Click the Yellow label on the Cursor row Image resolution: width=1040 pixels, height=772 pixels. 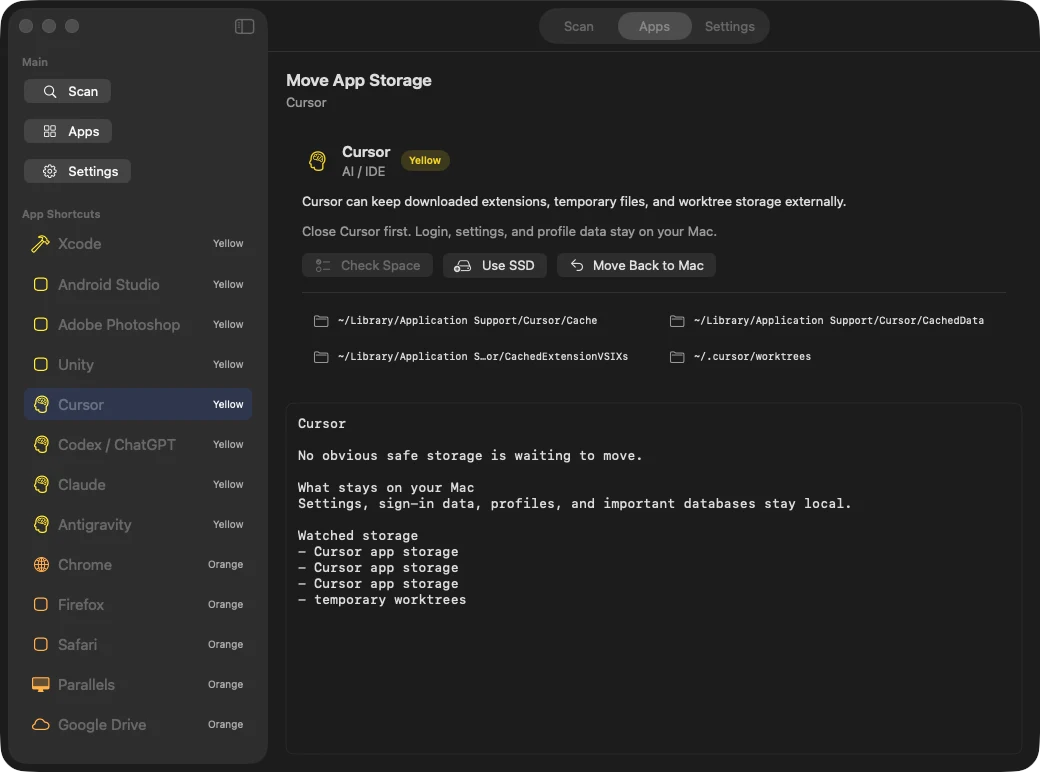pos(228,405)
